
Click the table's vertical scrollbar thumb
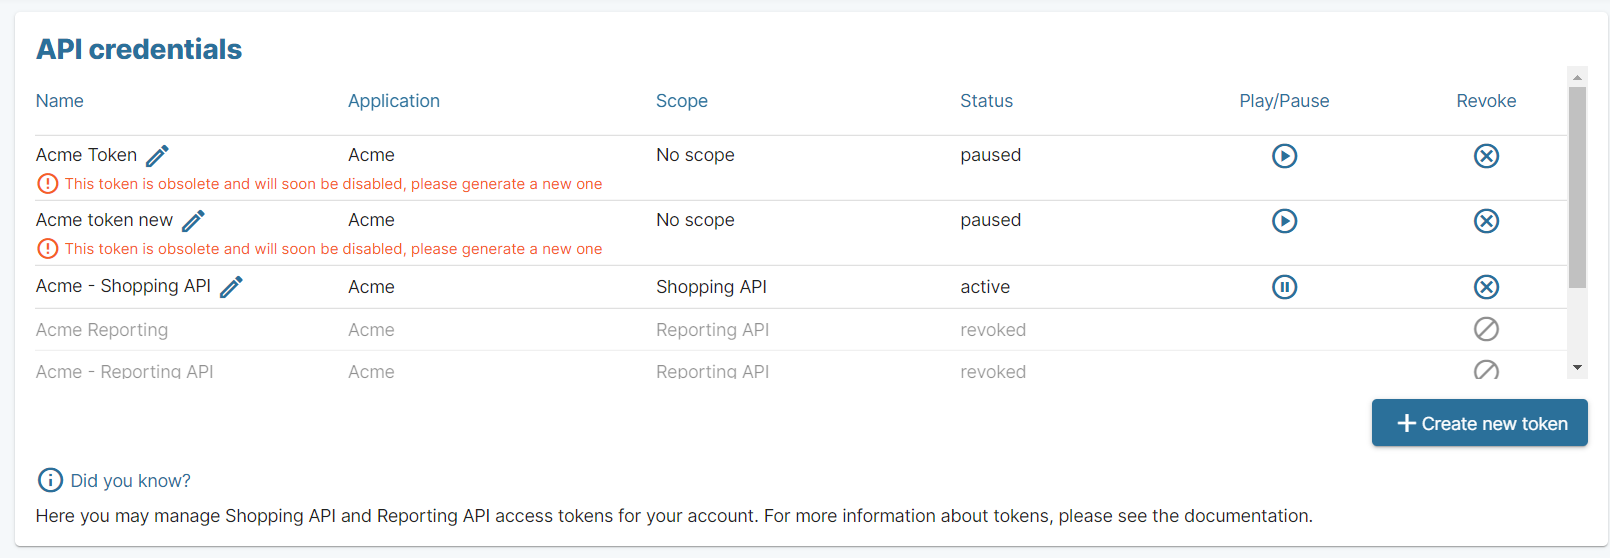(1577, 187)
